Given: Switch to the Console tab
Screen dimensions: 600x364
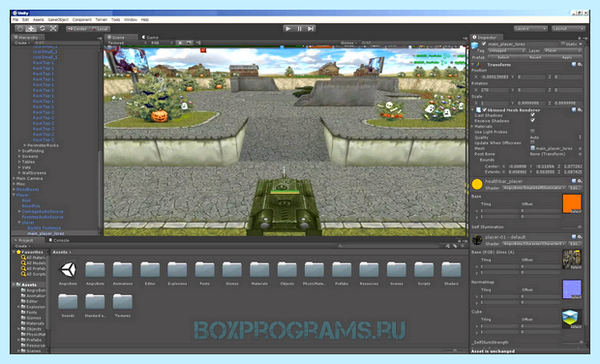Looking at the screenshot, I should pos(59,240).
